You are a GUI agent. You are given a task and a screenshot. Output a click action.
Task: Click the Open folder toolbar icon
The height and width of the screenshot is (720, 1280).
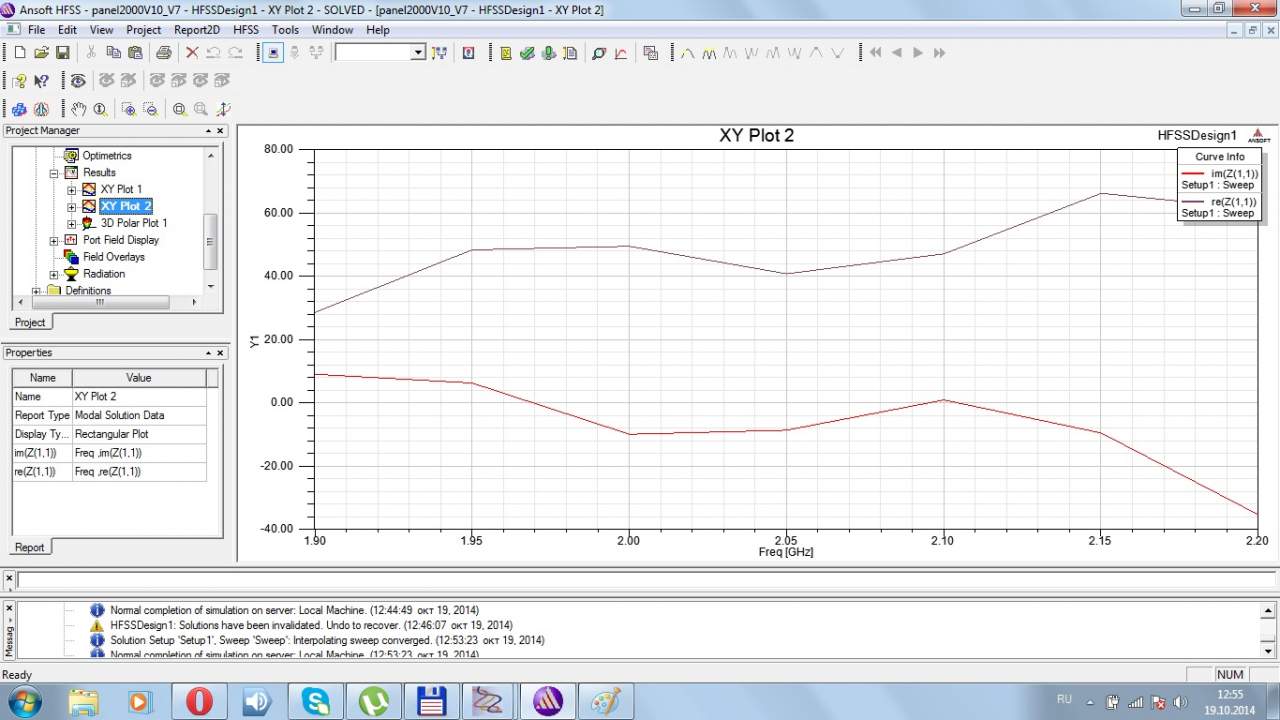41,53
